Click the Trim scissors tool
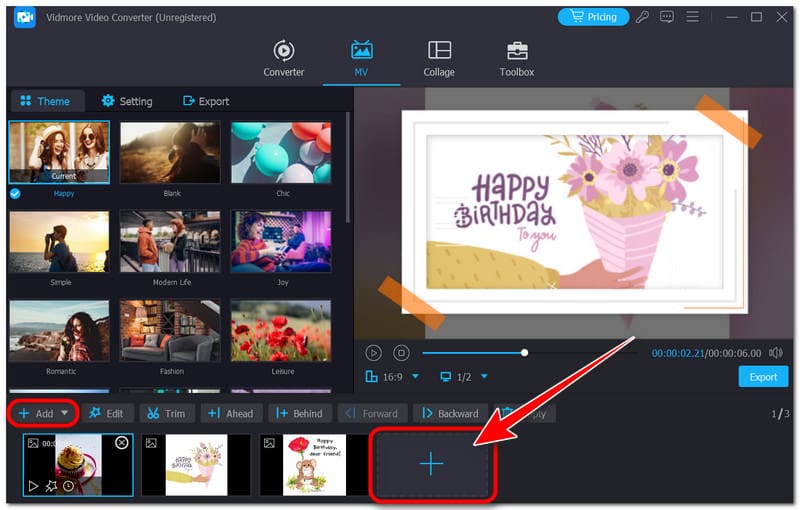This screenshot has width=800, height=510. point(166,413)
